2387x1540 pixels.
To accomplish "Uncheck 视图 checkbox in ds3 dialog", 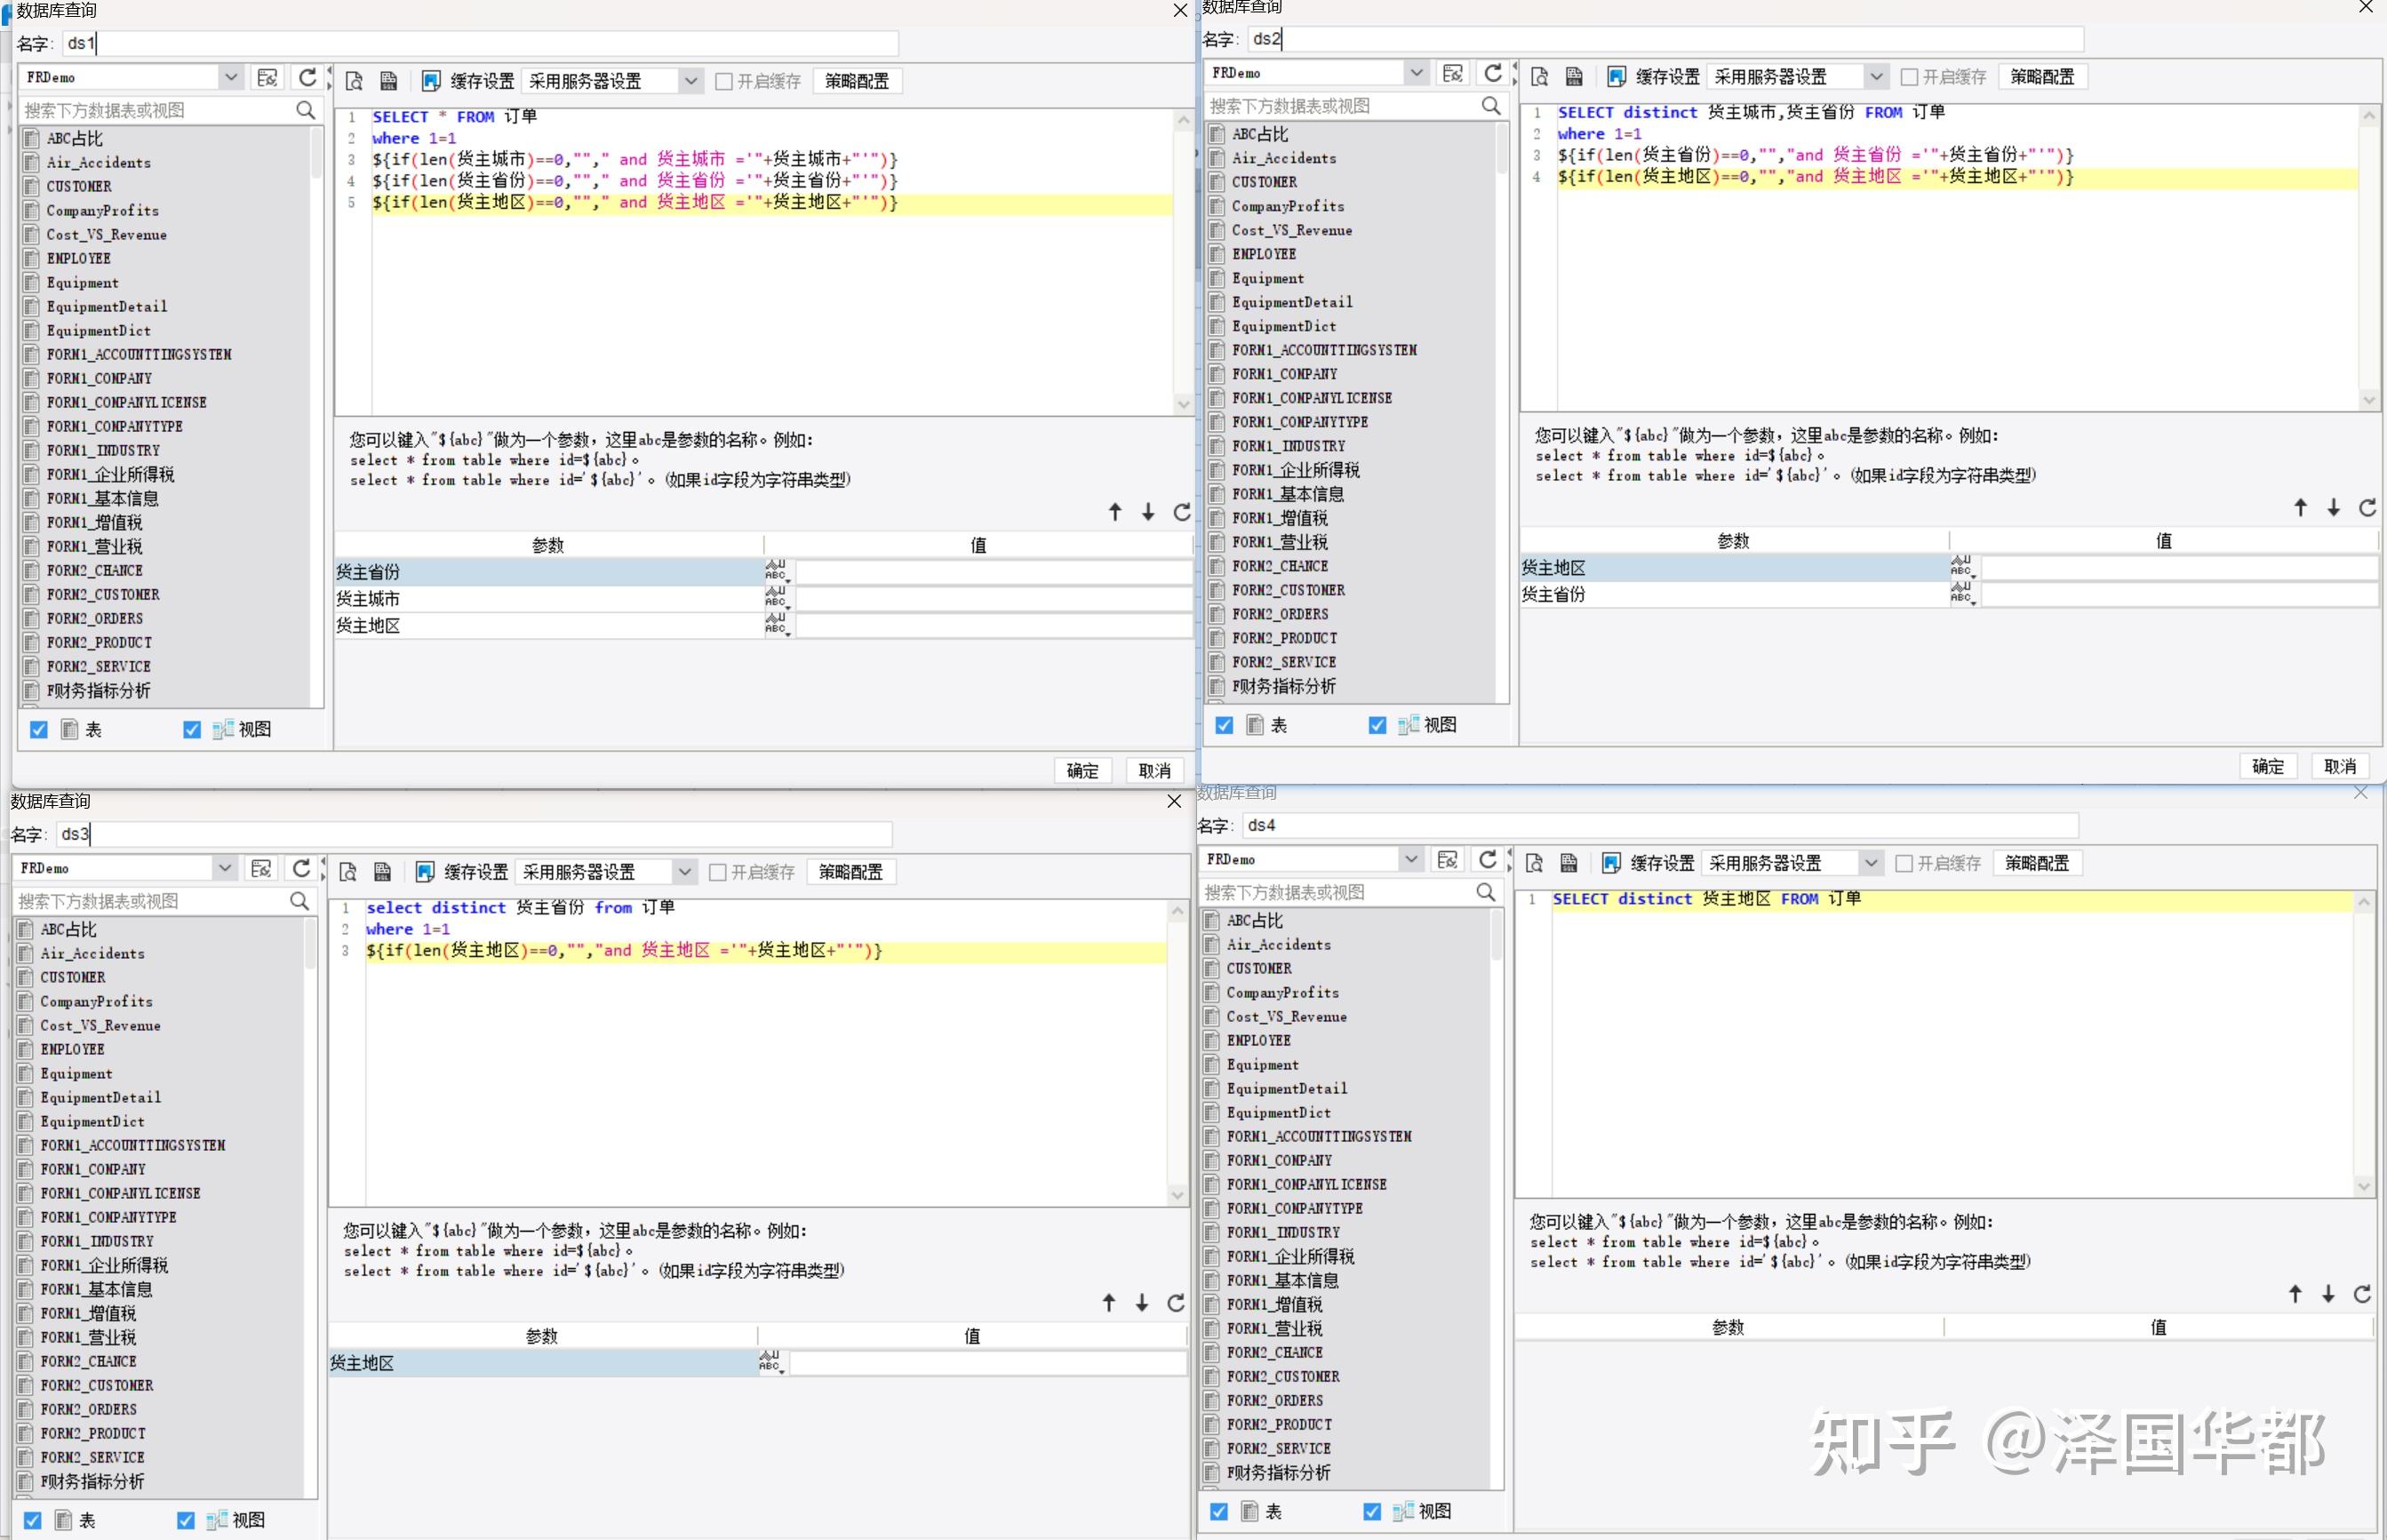I will (186, 1520).
